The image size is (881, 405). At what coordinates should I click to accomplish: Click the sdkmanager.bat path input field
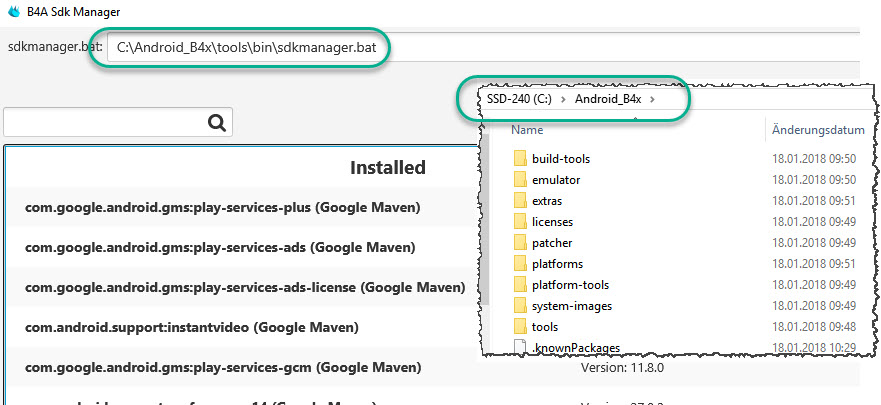[483, 47]
